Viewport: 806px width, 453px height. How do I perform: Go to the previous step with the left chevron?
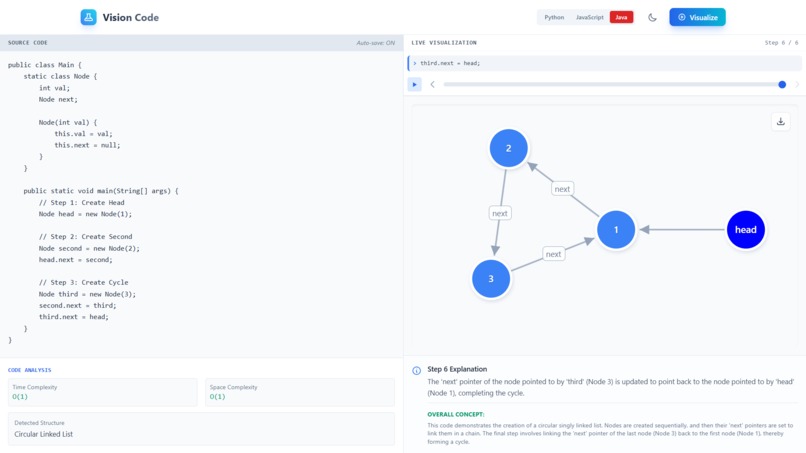(432, 84)
